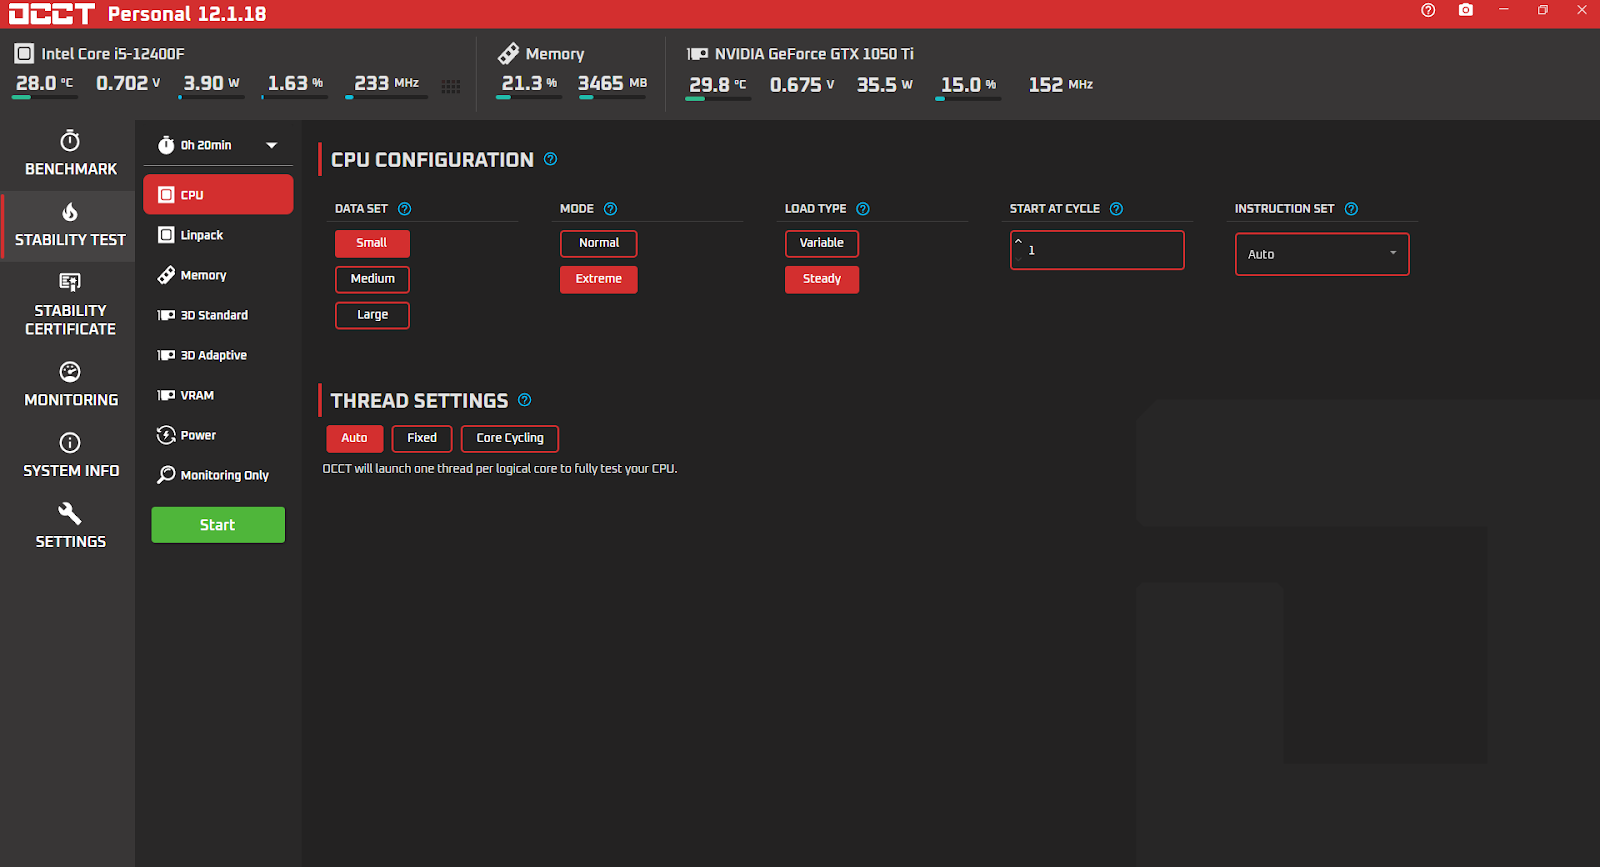Click the GPU temperature 29.8 °C
1600x867 pixels.
(718, 85)
